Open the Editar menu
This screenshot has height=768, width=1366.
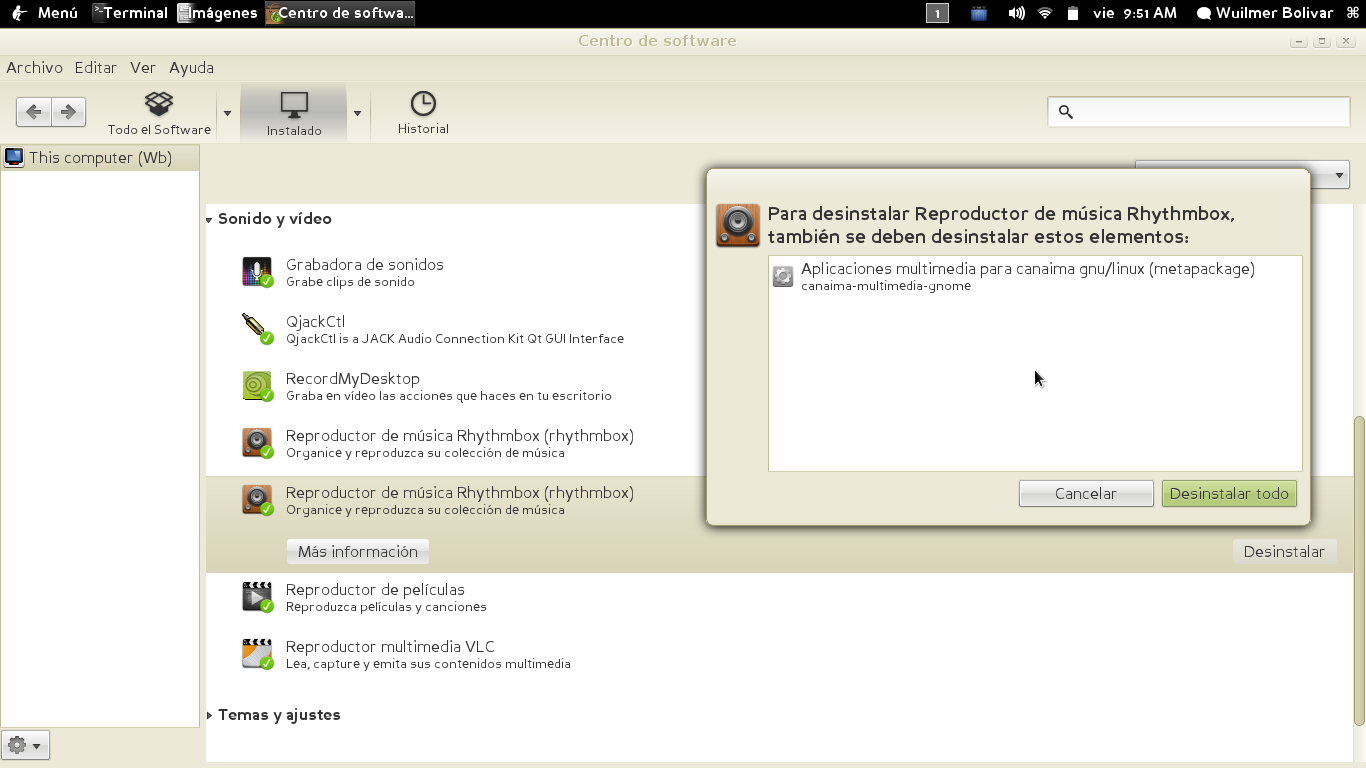[x=96, y=68]
